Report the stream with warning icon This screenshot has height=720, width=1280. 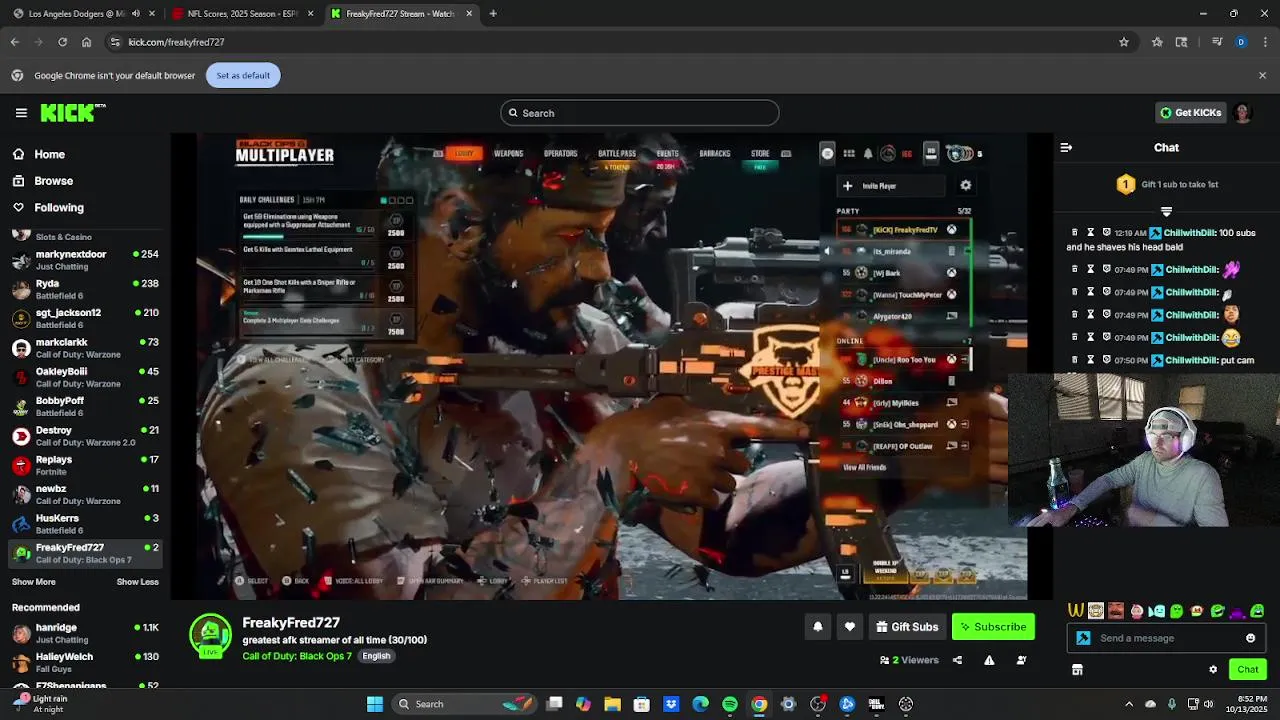[989, 660]
